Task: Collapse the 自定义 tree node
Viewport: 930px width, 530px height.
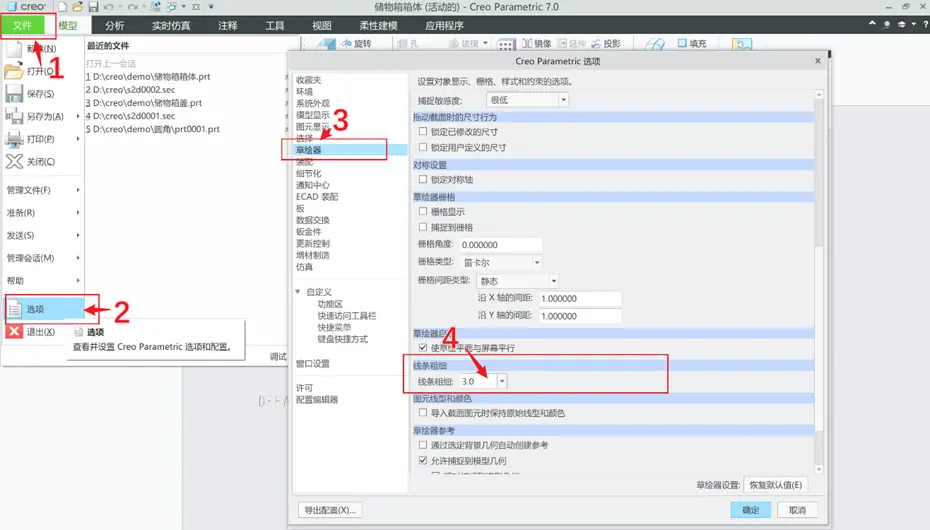Action: [x=298, y=292]
